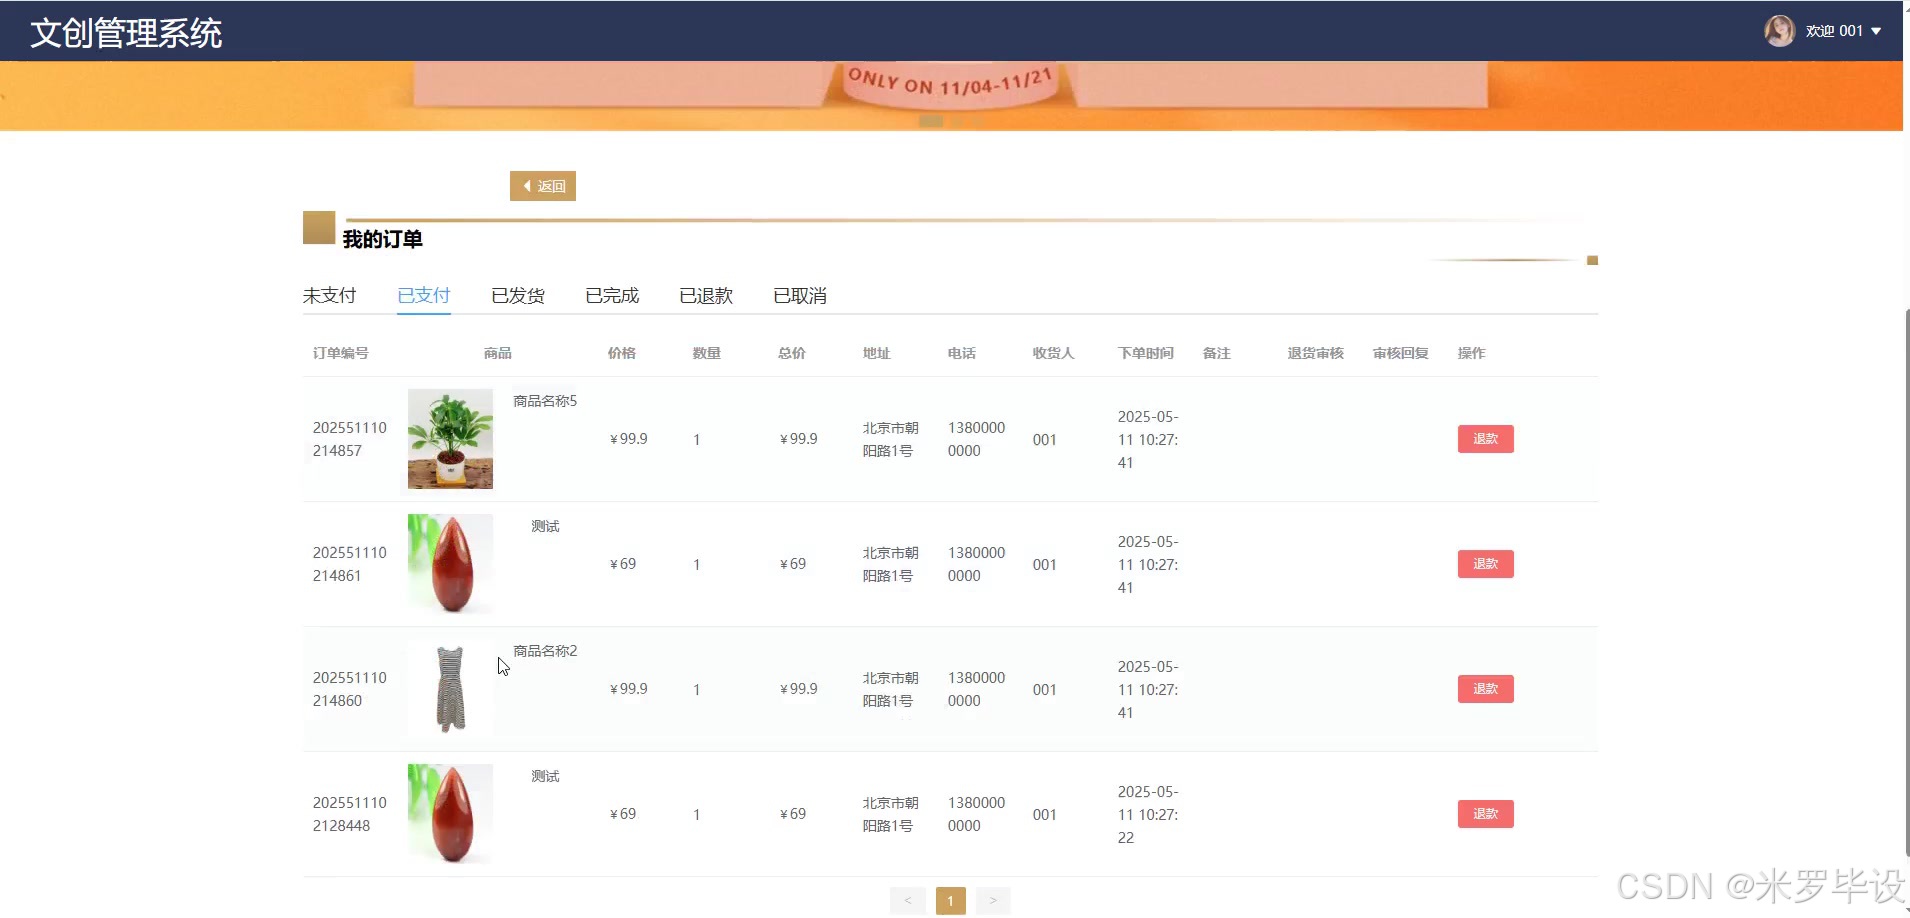Open the 已退款 tab
The image size is (1910, 918).
(x=706, y=296)
